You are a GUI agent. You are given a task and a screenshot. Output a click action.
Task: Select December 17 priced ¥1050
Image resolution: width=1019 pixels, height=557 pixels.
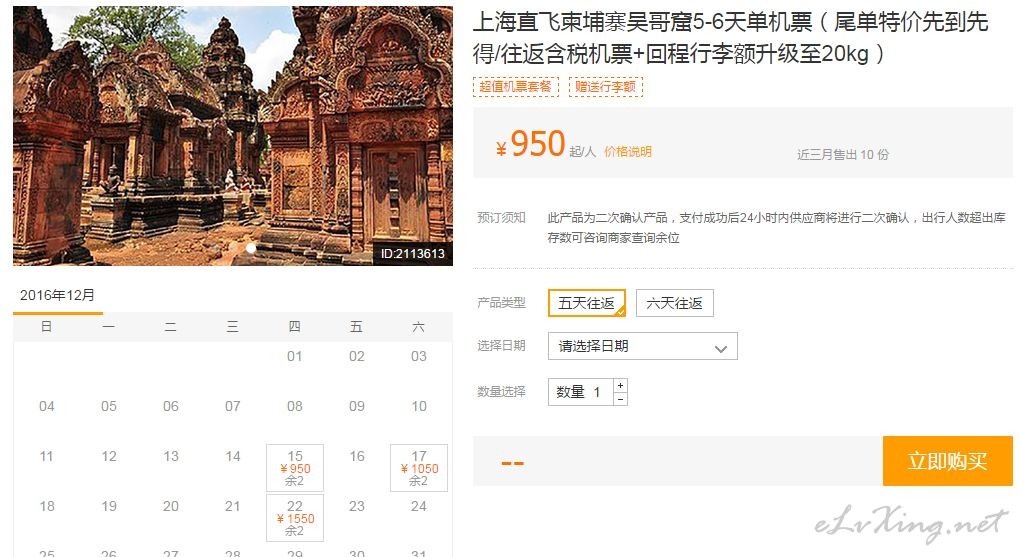(x=419, y=468)
